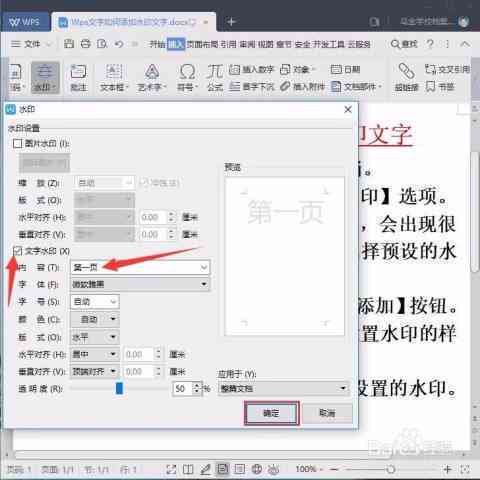This screenshot has width=480, height=480.
Task: Open the Color (颜色) dropdown
Action: click(95, 319)
